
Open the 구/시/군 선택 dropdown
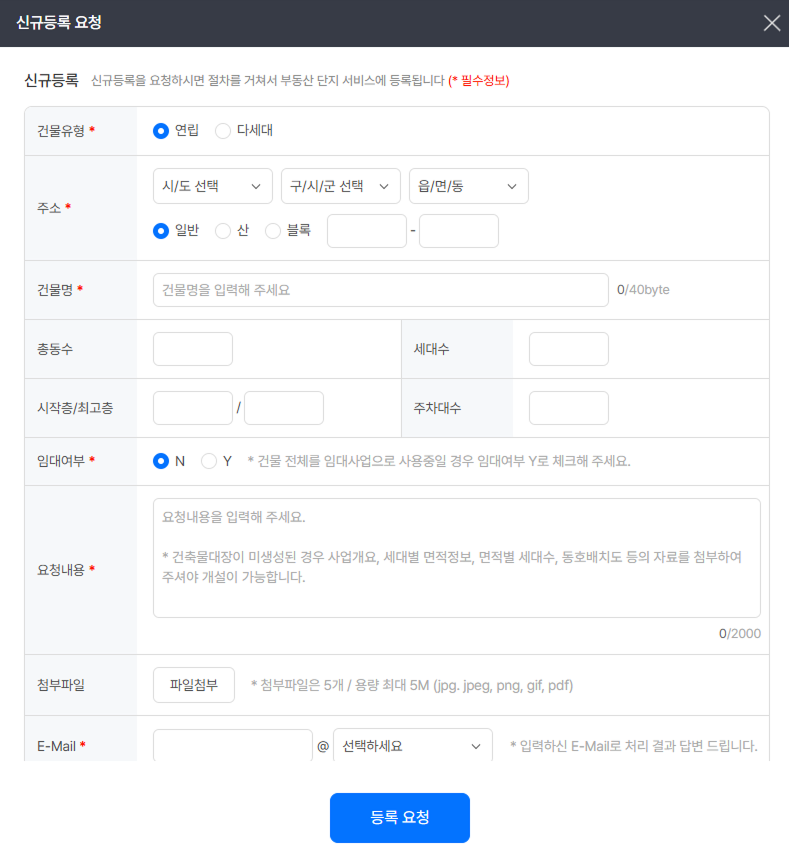pyautogui.click(x=341, y=186)
